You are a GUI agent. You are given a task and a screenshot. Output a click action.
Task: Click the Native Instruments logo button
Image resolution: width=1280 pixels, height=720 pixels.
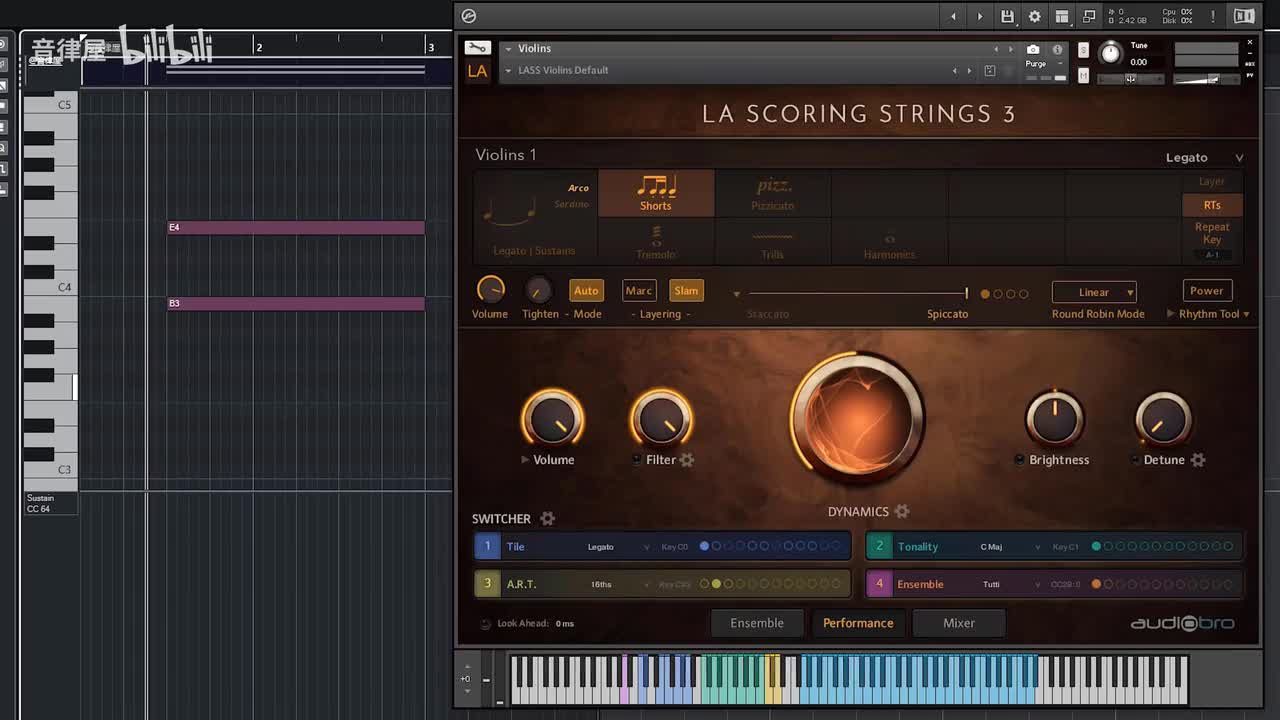pyautogui.click(x=1244, y=16)
